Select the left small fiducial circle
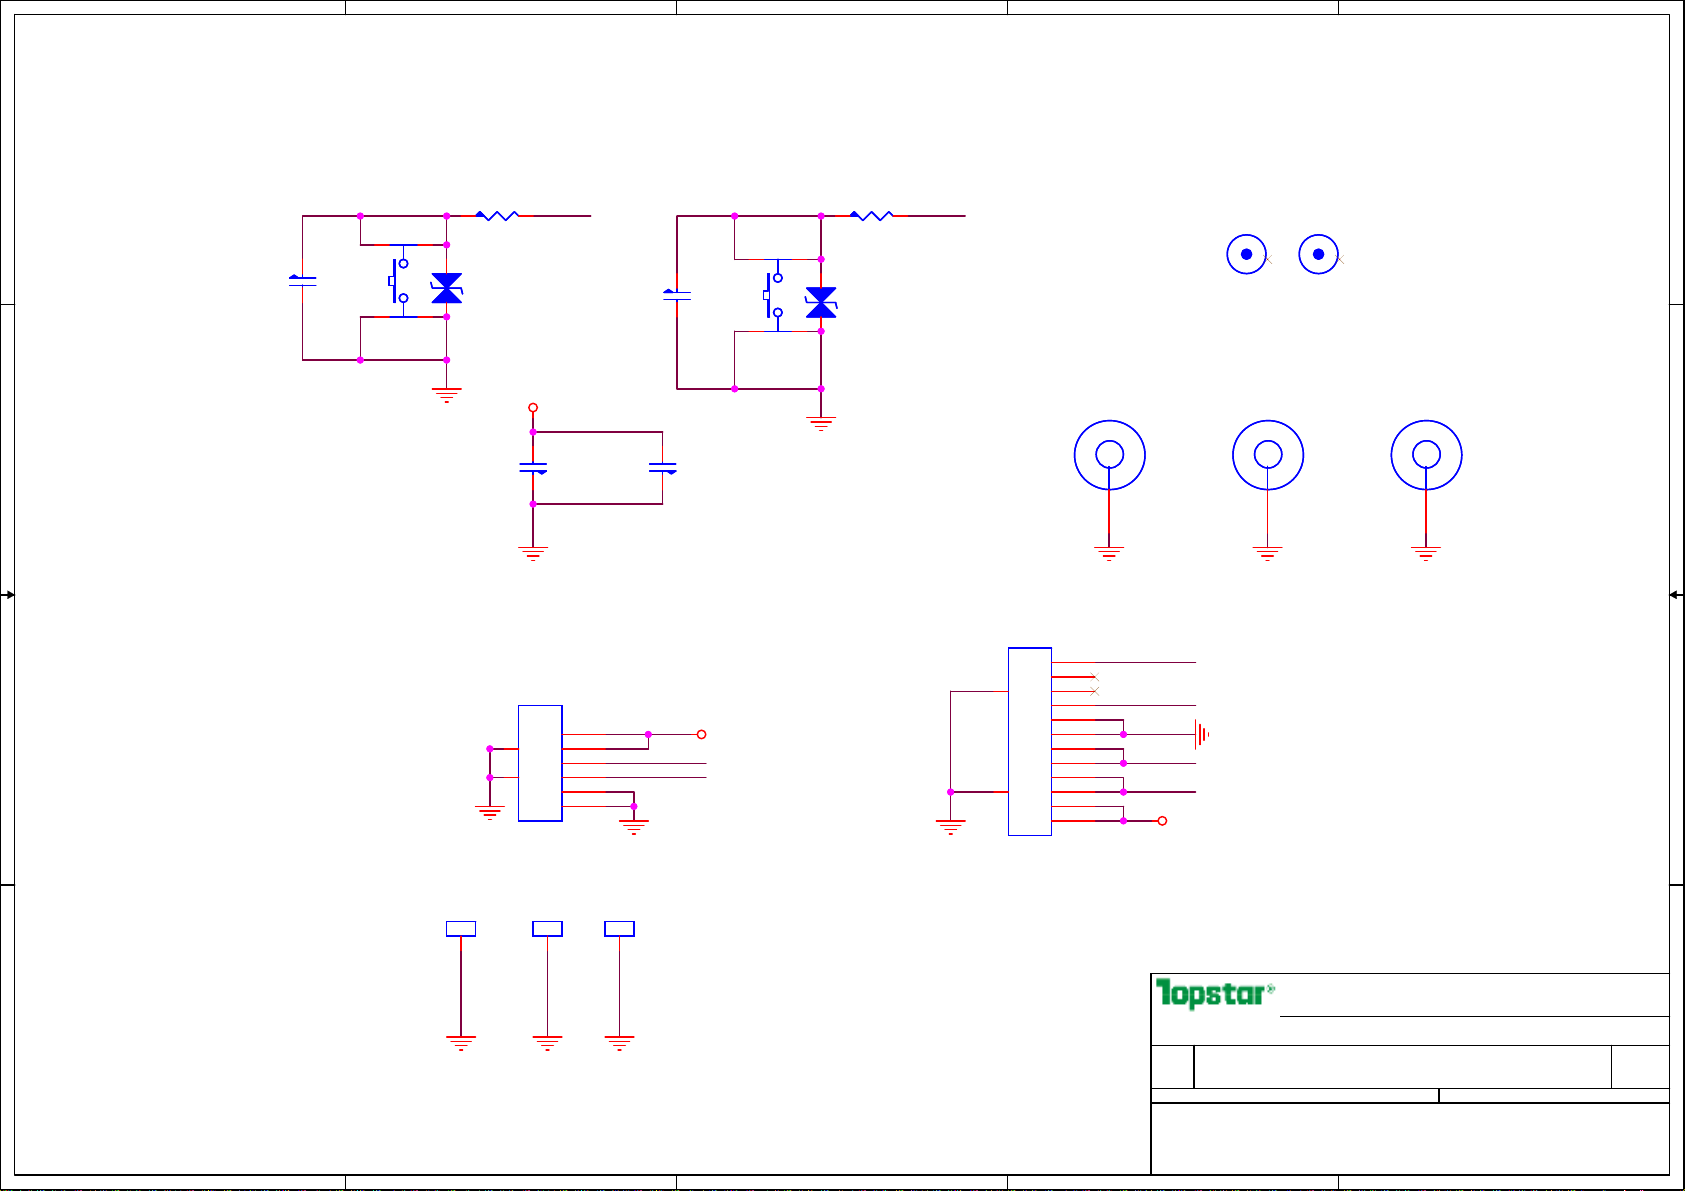1685x1191 pixels. click(x=1247, y=254)
